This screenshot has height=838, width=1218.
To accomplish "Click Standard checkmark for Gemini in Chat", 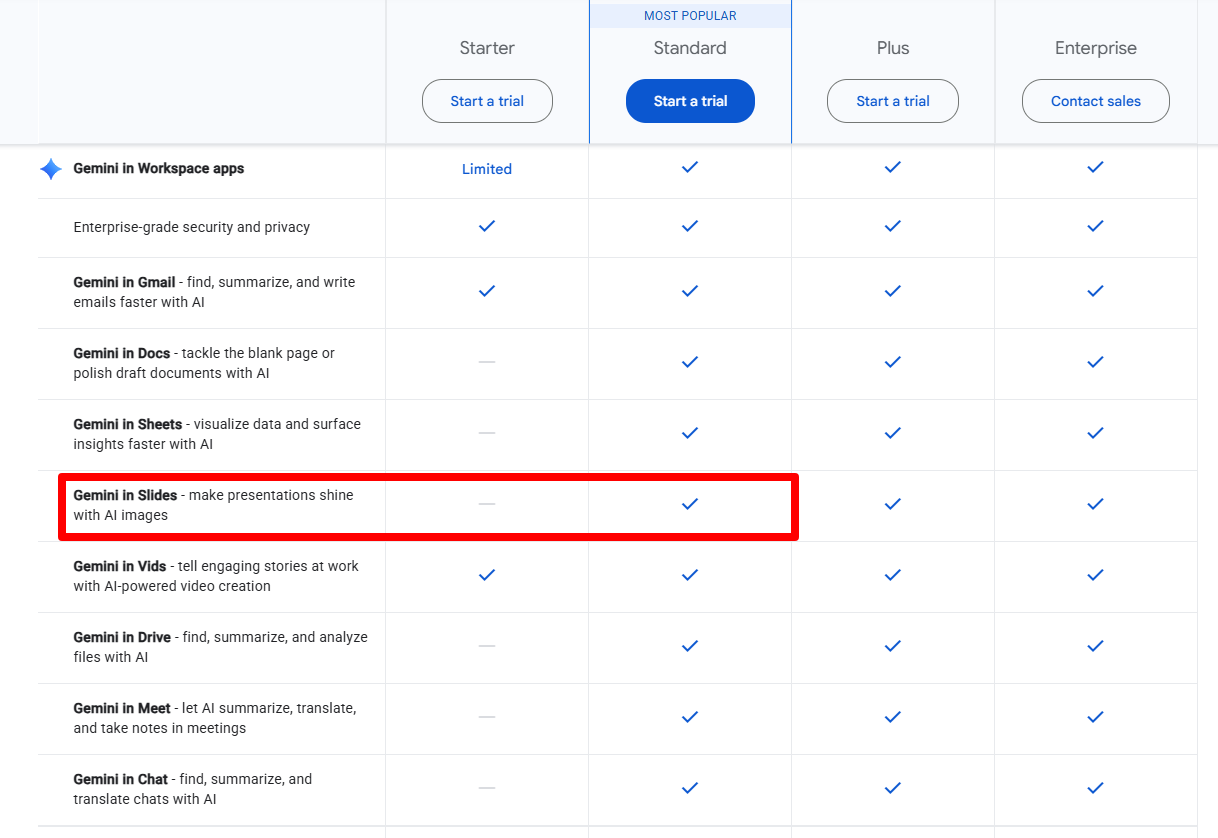I will [x=690, y=788].
